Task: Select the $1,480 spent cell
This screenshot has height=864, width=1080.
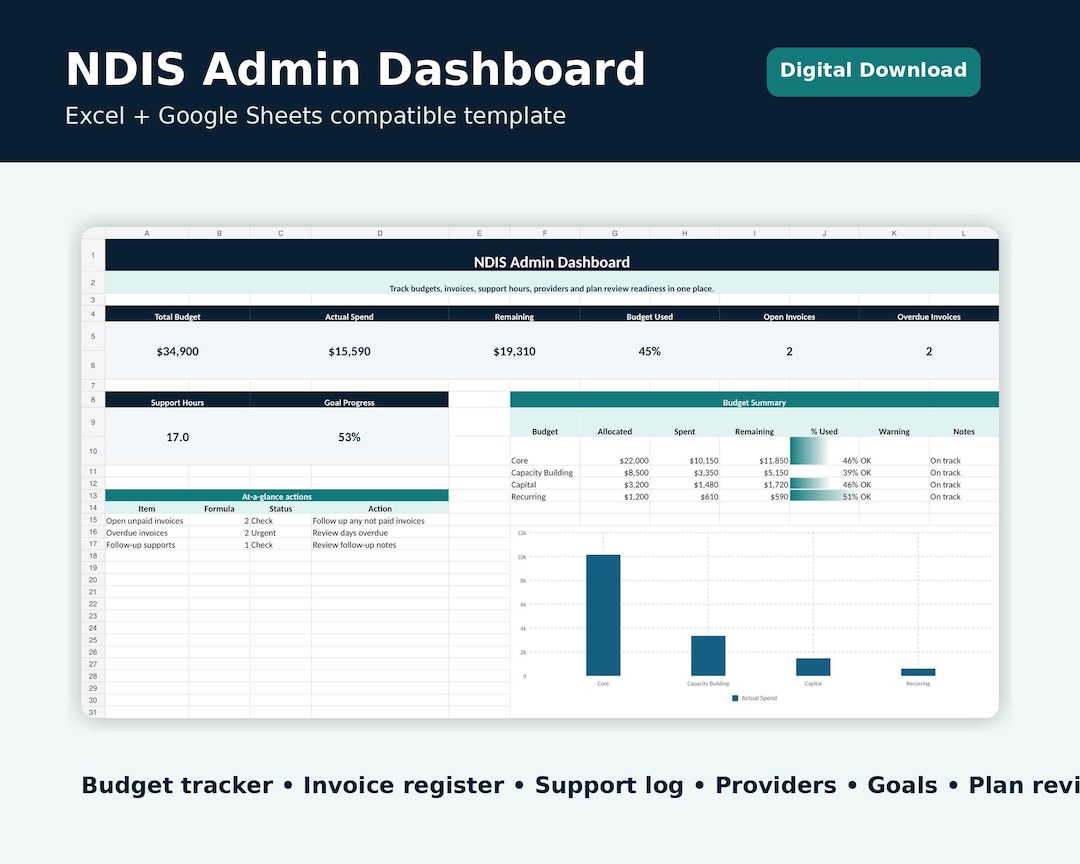Action: (x=684, y=484)
